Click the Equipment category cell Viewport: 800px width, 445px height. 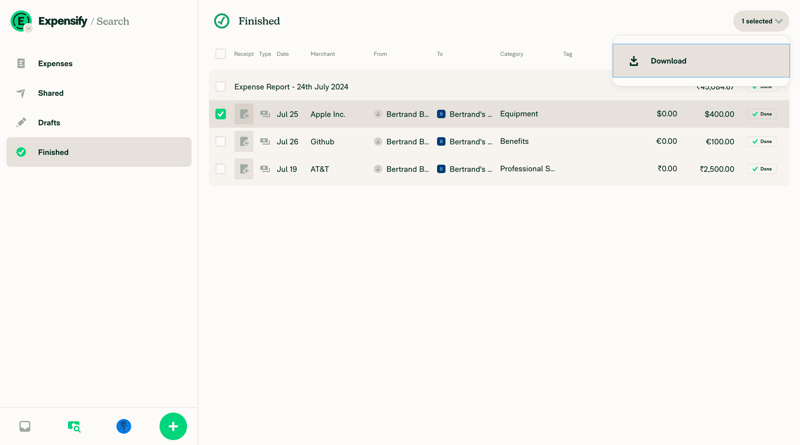(x=519, y=114)
